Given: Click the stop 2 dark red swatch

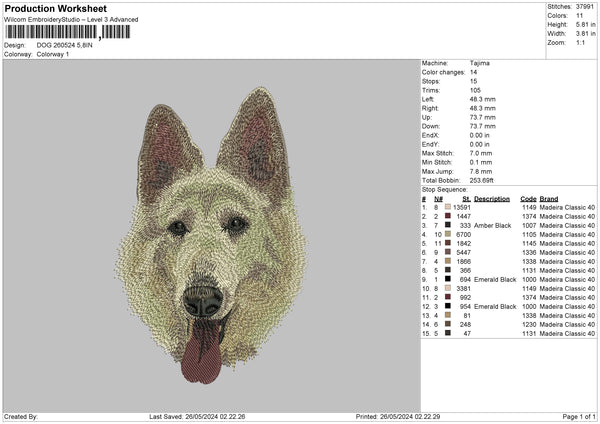Looking at the screenshot, I should click(x=447, y=216).
